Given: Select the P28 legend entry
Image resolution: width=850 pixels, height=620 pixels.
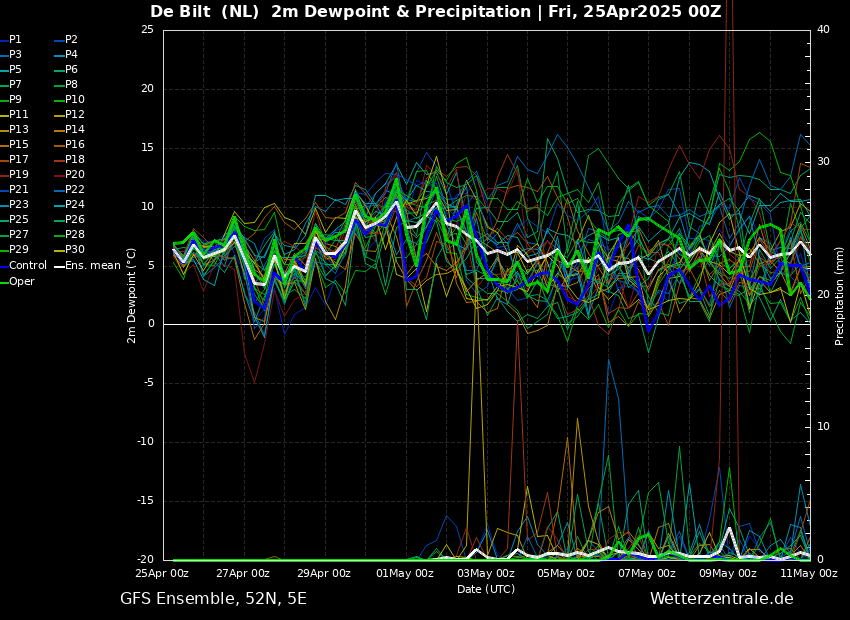Looking at the screenshot, I should point(70,235).
